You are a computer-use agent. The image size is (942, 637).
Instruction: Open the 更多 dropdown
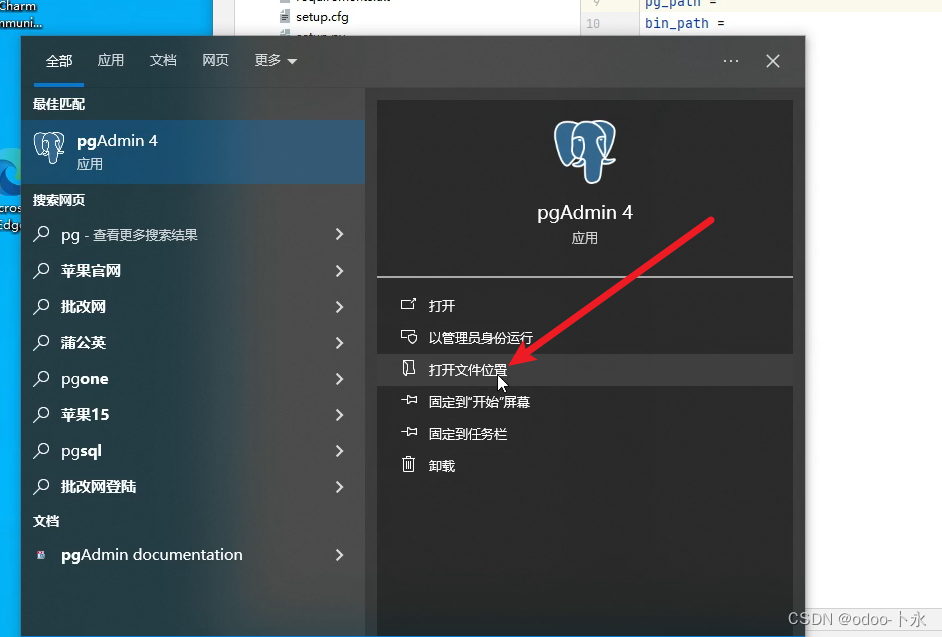(275, 60)
